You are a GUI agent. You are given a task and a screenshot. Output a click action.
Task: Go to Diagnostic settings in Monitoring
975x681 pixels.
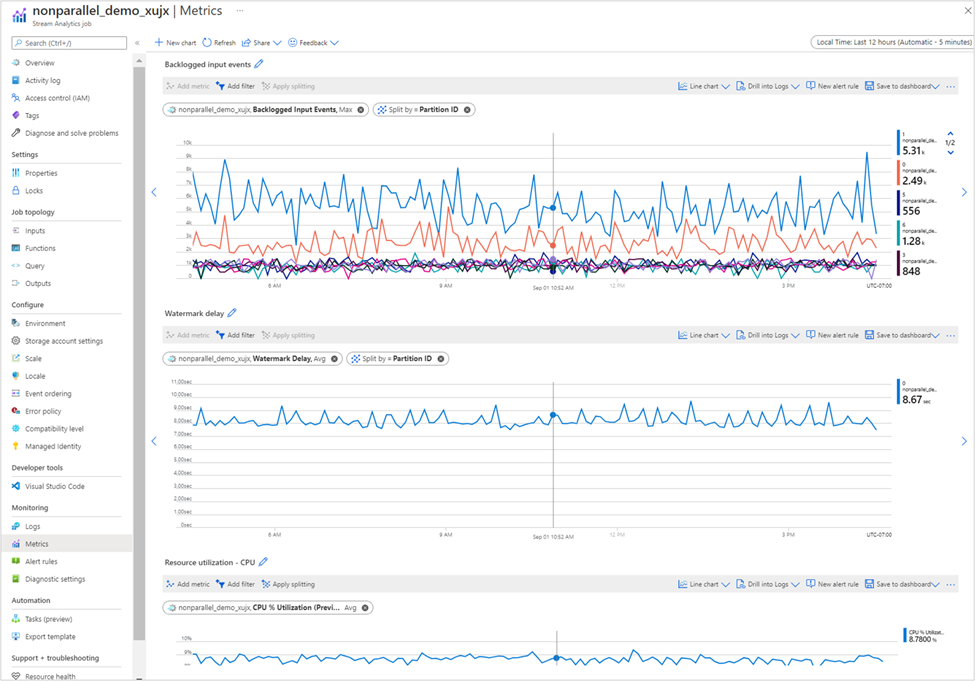tap(55, 579)
